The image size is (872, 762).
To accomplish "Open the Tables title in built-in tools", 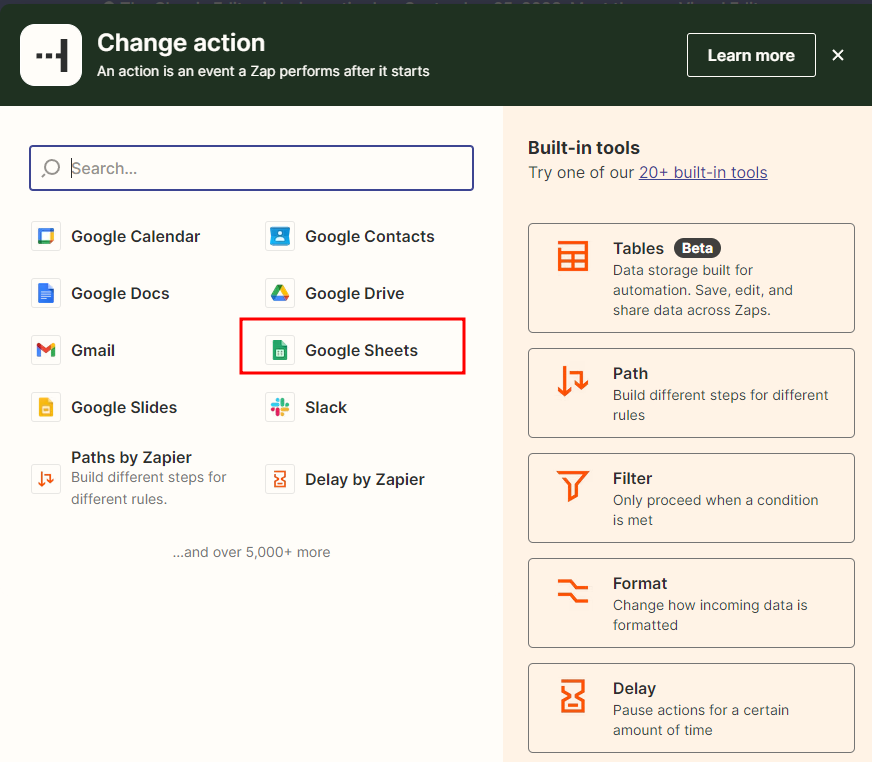I will 638,248.
